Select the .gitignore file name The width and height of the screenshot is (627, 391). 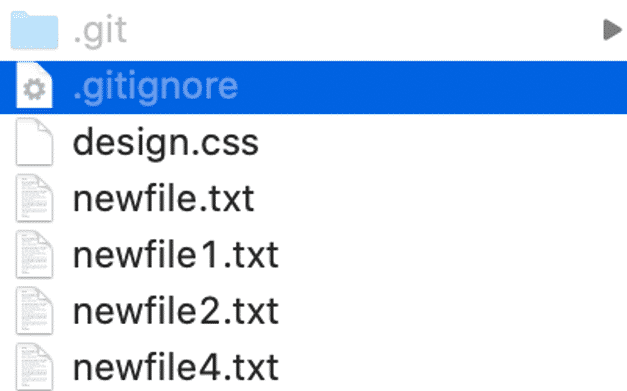point(156,88)
